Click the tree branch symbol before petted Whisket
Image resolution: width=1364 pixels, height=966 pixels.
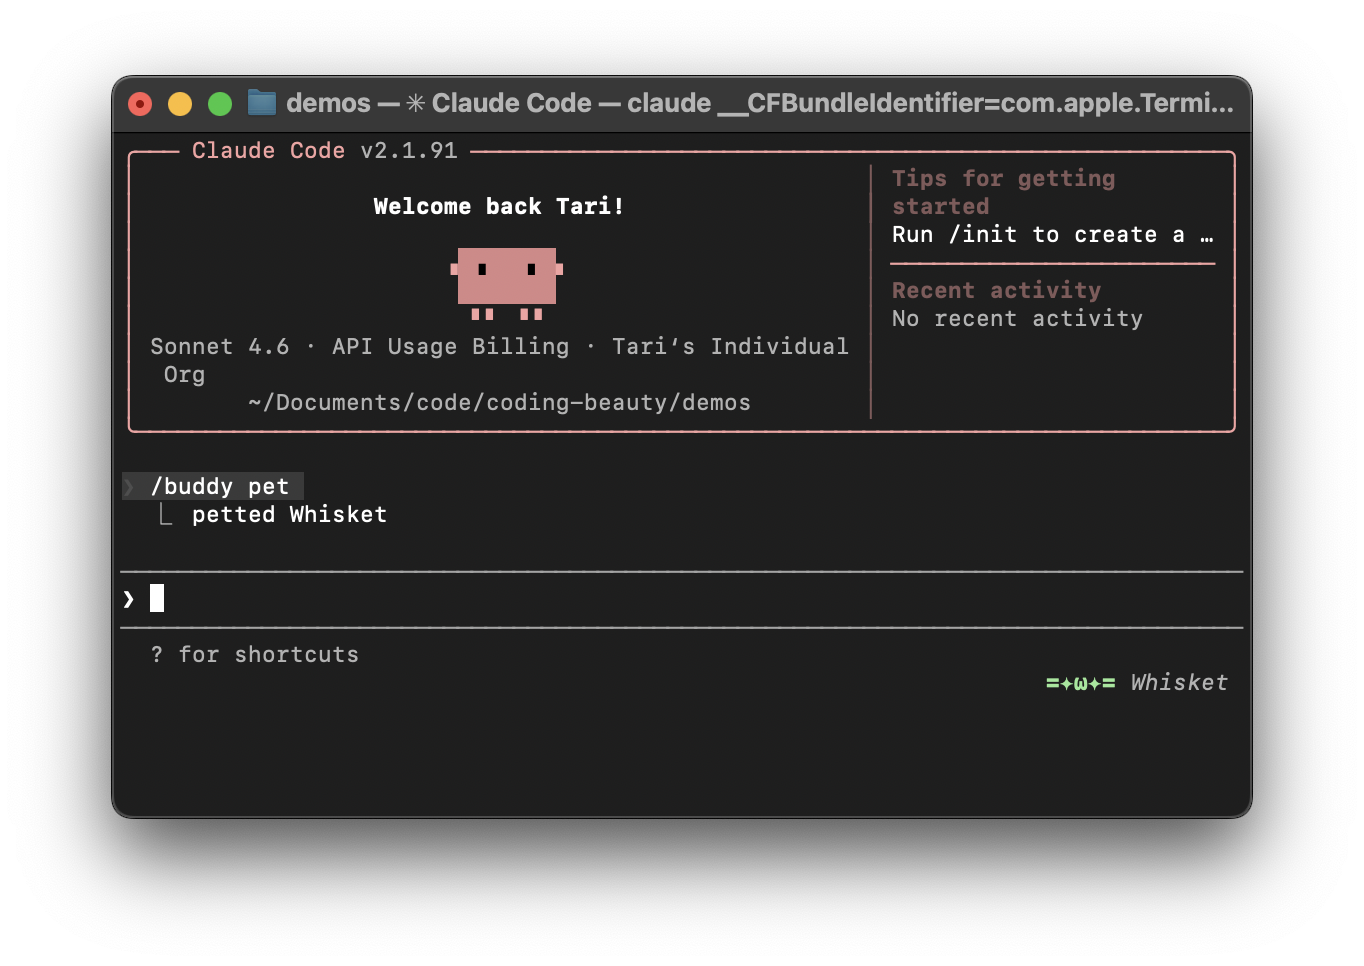point(166,515)
